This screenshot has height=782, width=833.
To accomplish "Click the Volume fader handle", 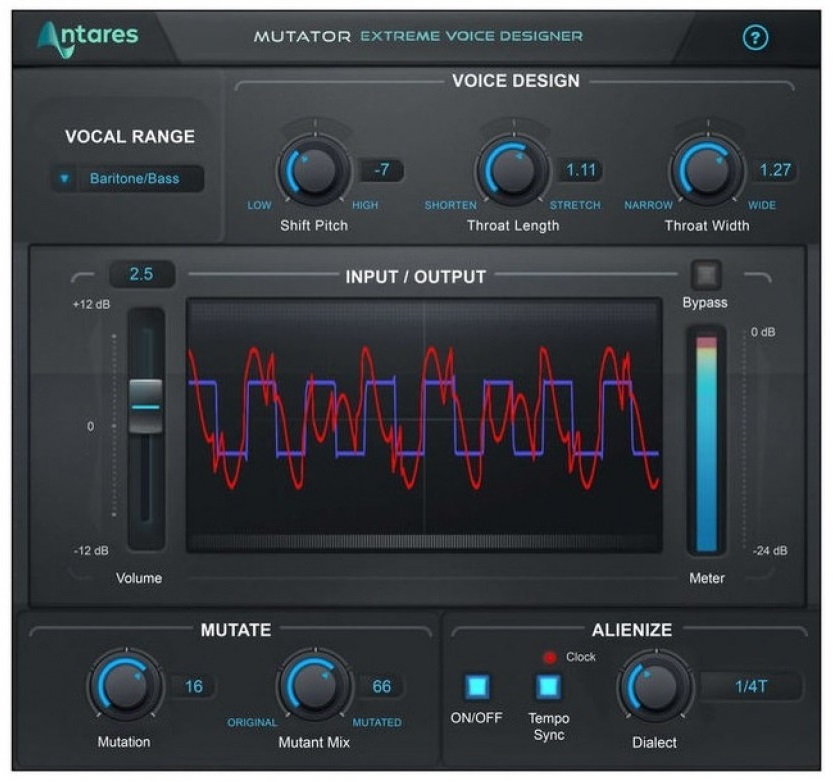I will coord(146,406).
